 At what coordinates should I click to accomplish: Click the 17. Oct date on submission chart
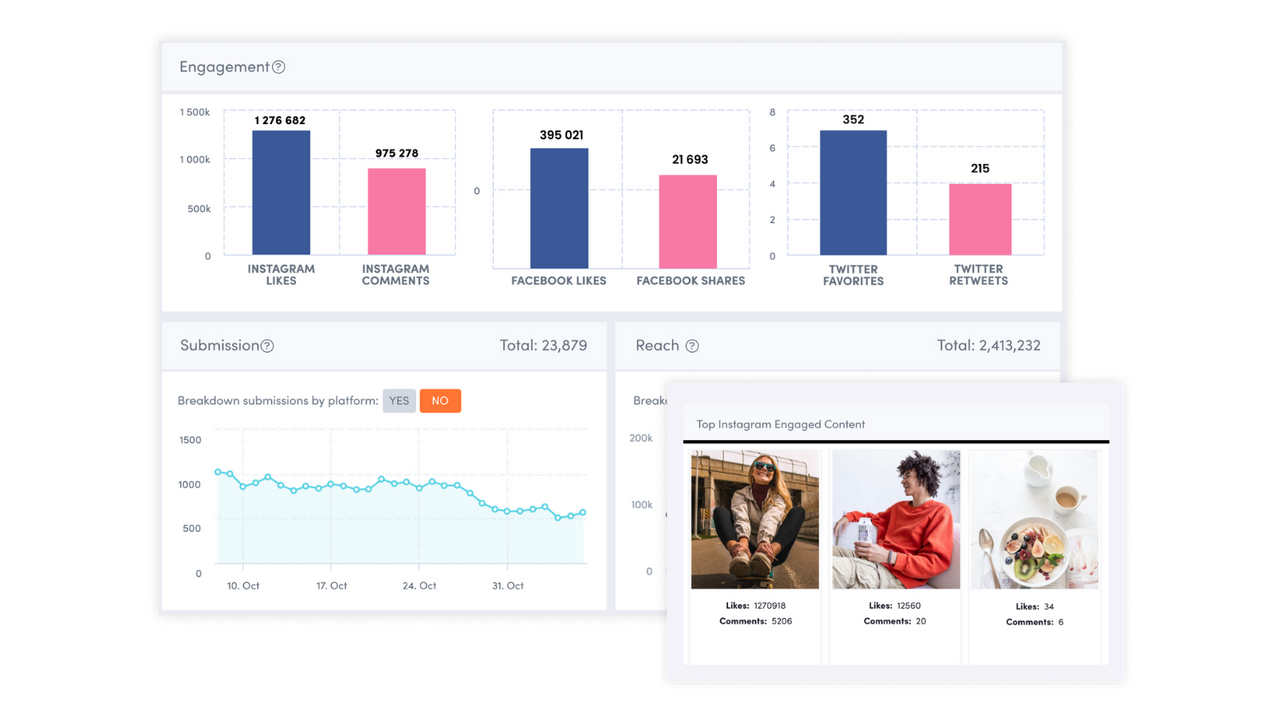tap(331, 586)
